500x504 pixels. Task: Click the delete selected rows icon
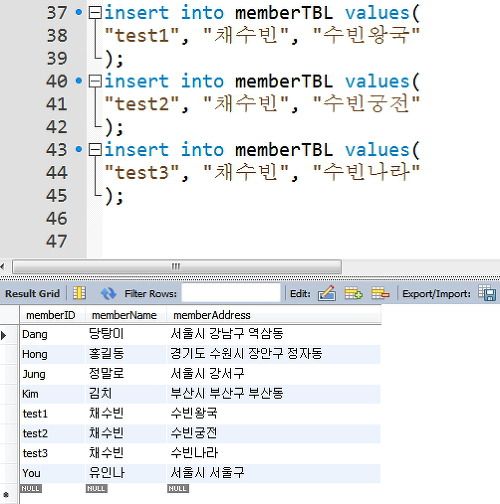380,293
